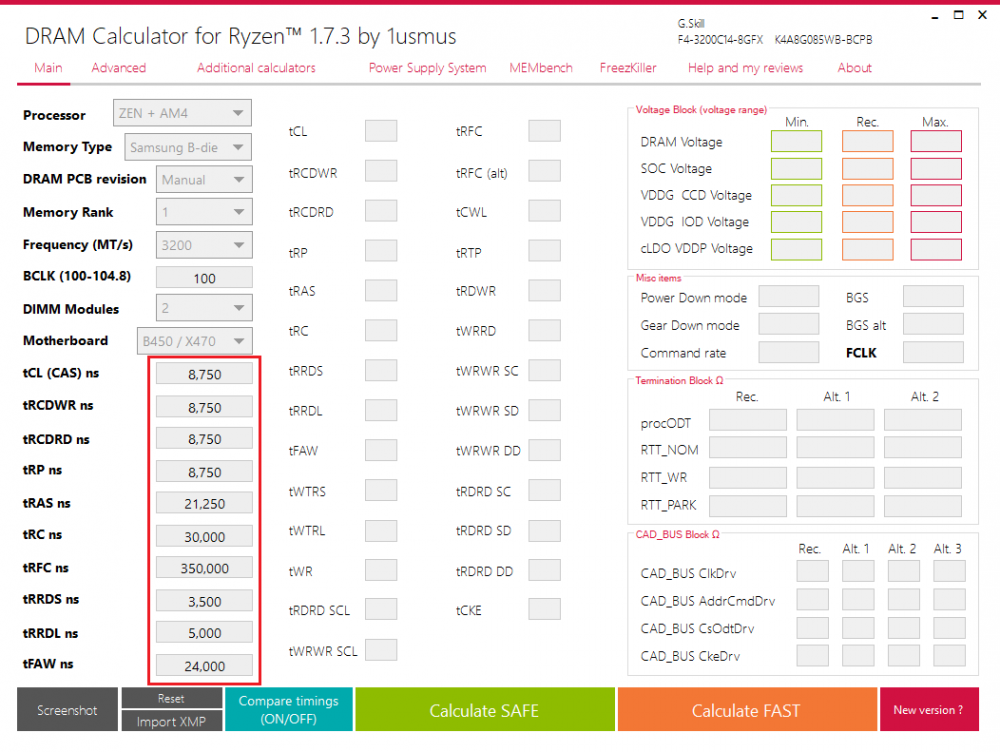Edit the BCLK (100-104.8) input field
The height and width of the screenshot is (752, 1000).
pos(204,277)
